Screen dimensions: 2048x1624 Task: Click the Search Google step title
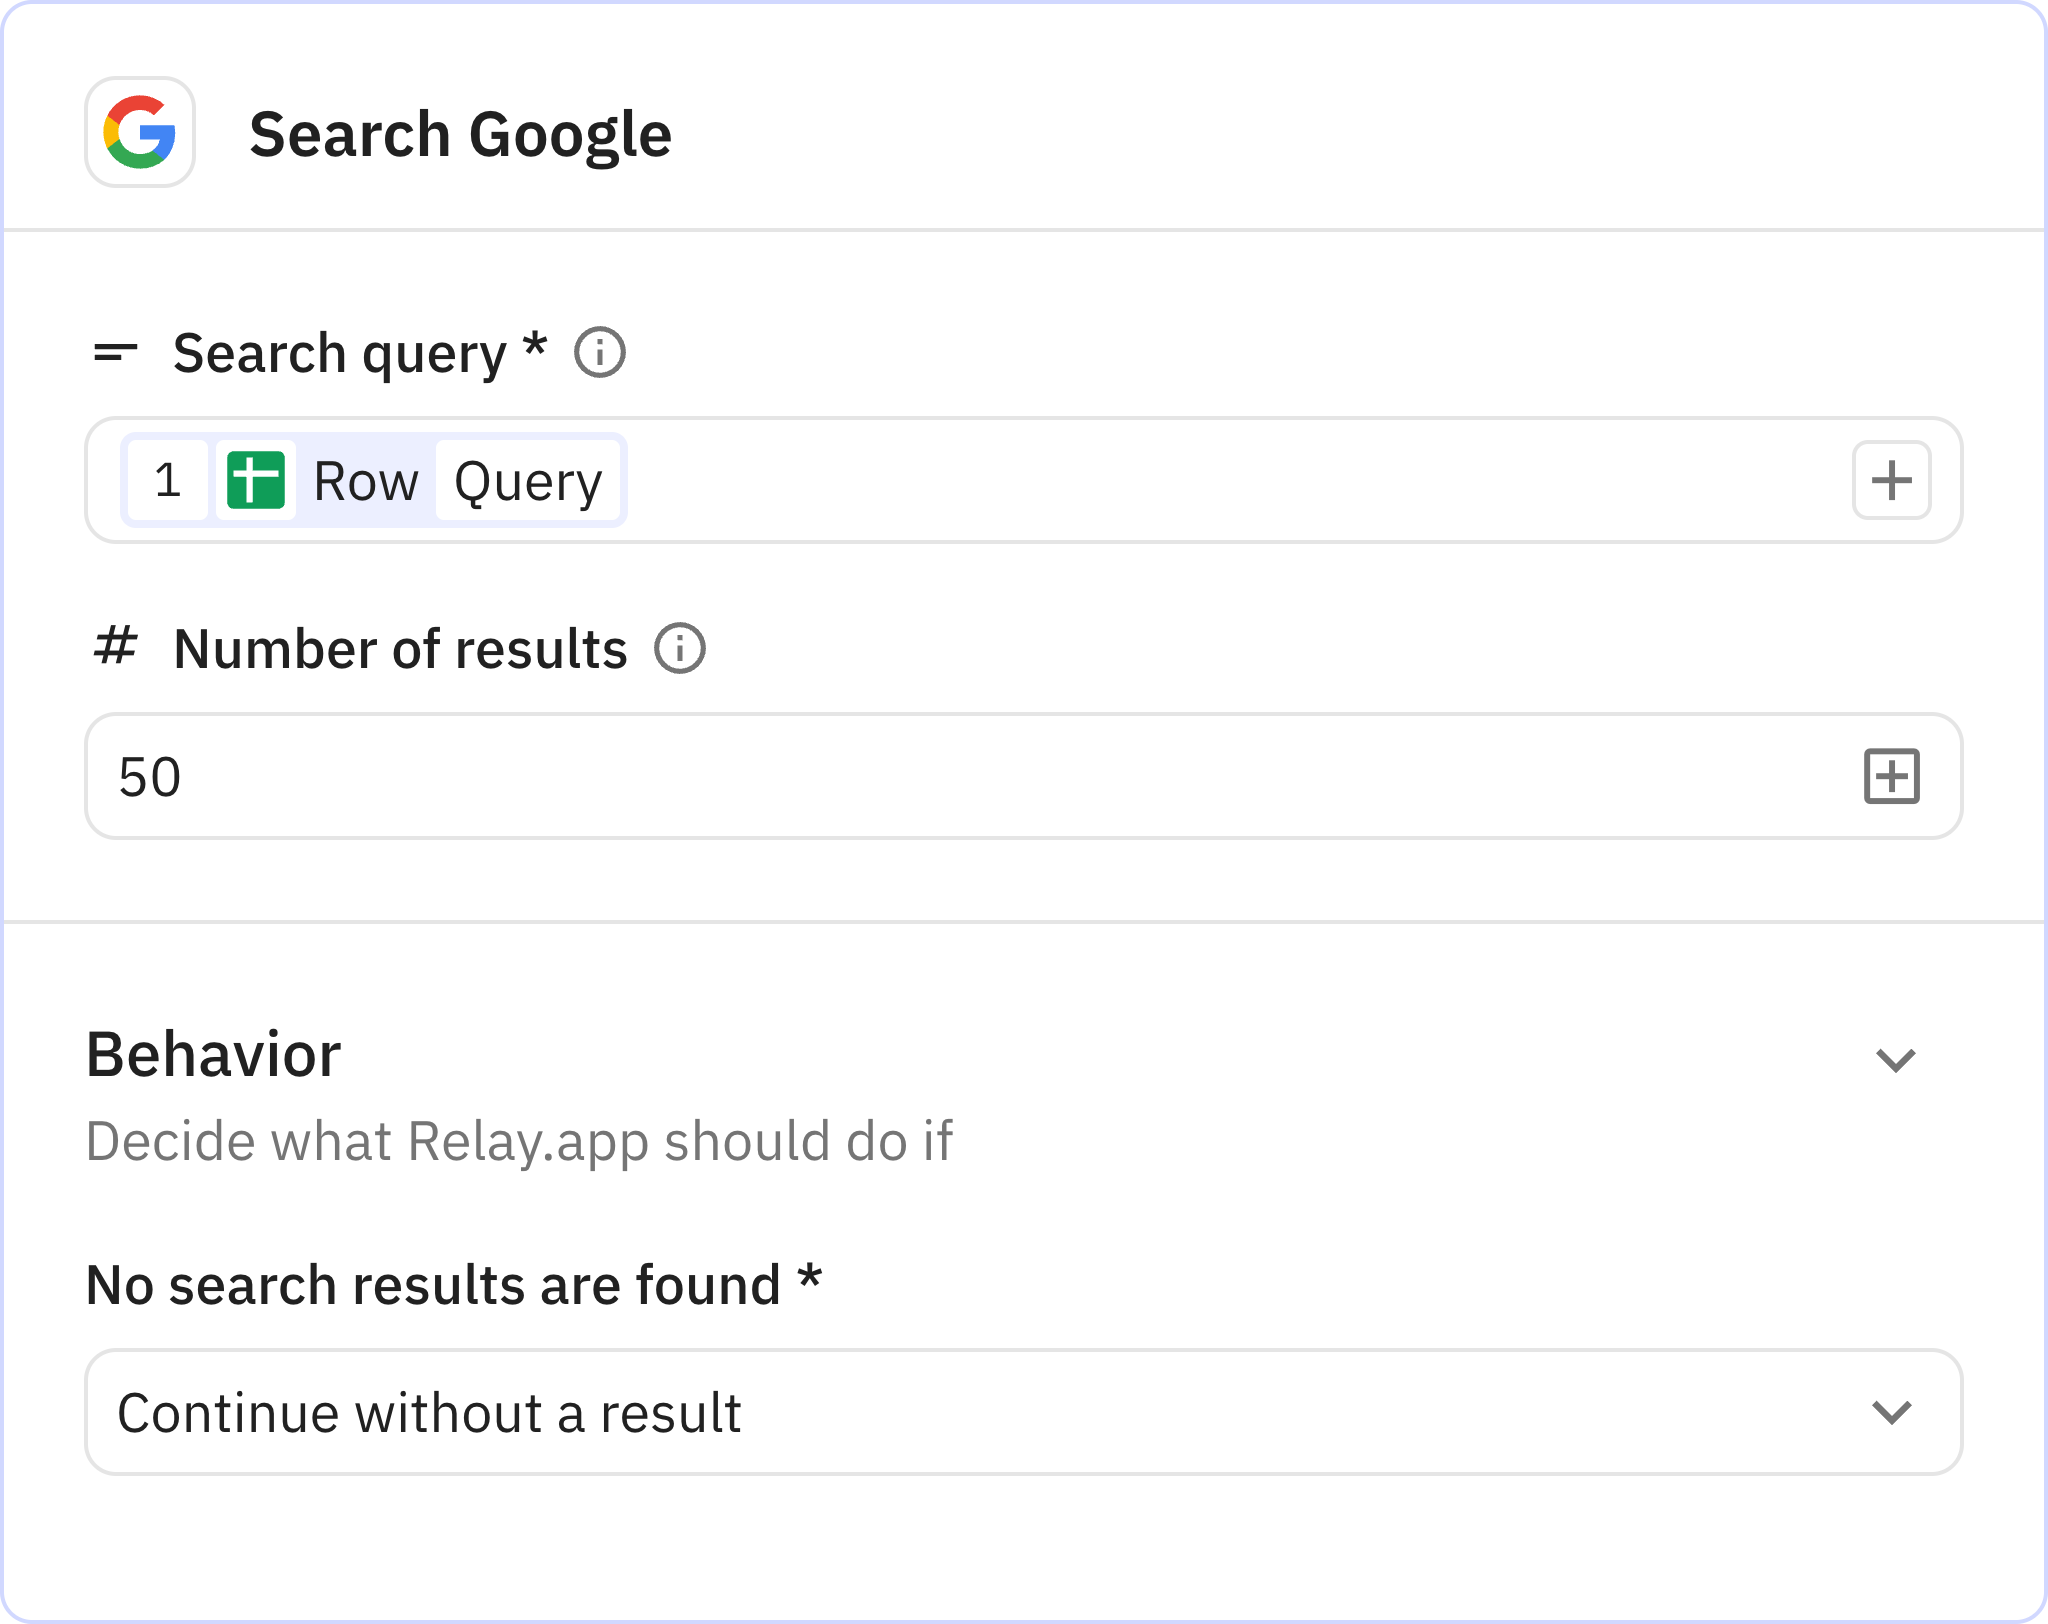[x=460, y=133]
